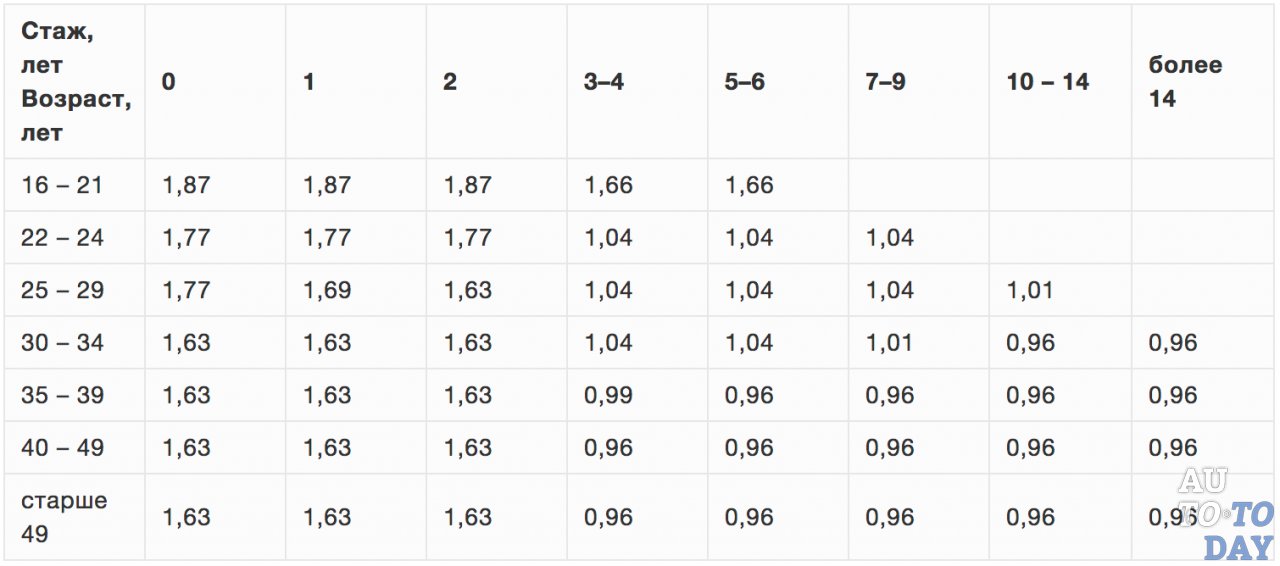Click 1,87 under the 0 column
This screenshot has width=1280, height=566.
(186, 185)
